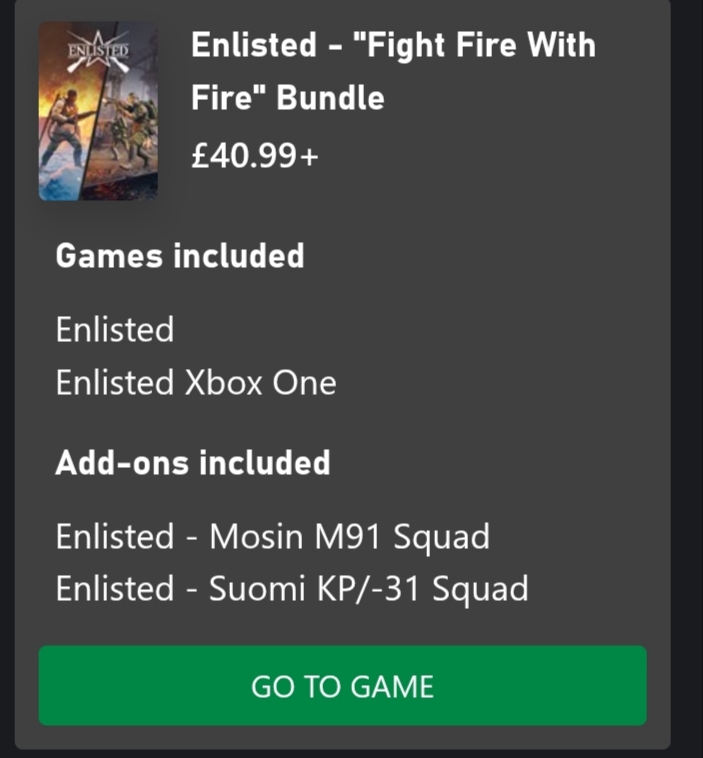
Task: Open the "Fight Fire With Fire" Bundle title
Action: coord(392,71)
